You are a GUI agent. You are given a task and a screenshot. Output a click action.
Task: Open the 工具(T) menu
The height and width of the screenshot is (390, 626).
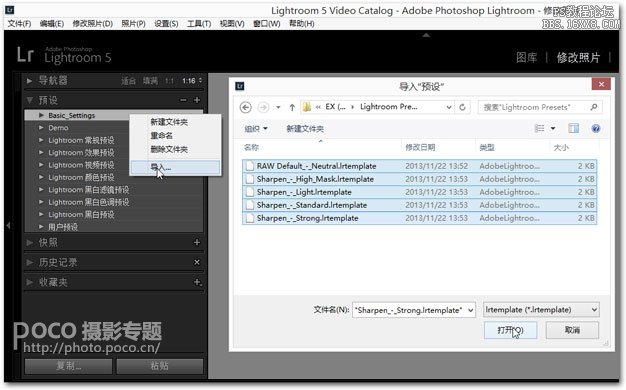point(199,24)
